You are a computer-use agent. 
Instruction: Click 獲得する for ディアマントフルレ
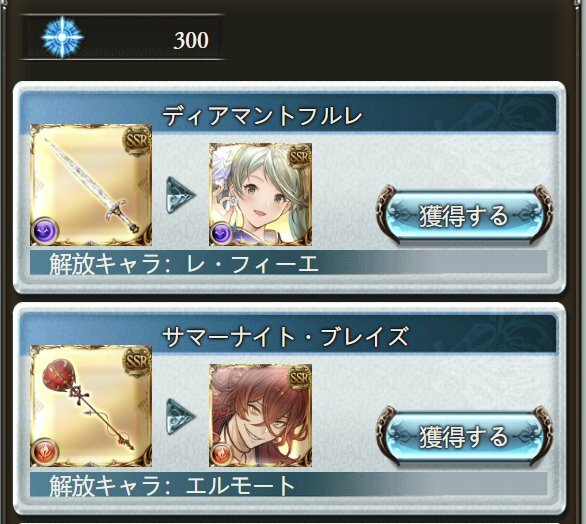(464, 216)
